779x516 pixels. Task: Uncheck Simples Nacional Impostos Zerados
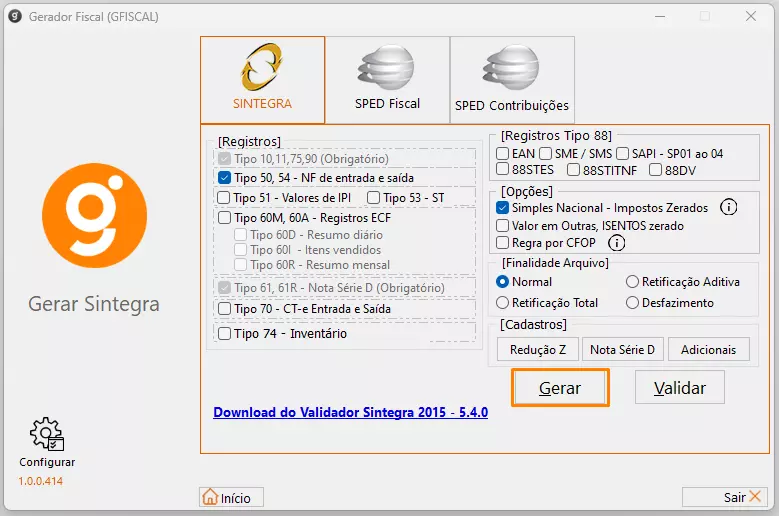pyautogui.click(x=502, y=208)
